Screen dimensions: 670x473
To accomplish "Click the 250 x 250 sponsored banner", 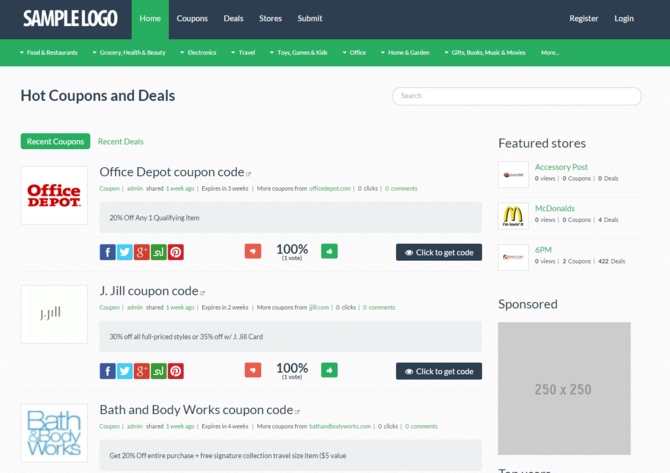I will tap(564, 388).
